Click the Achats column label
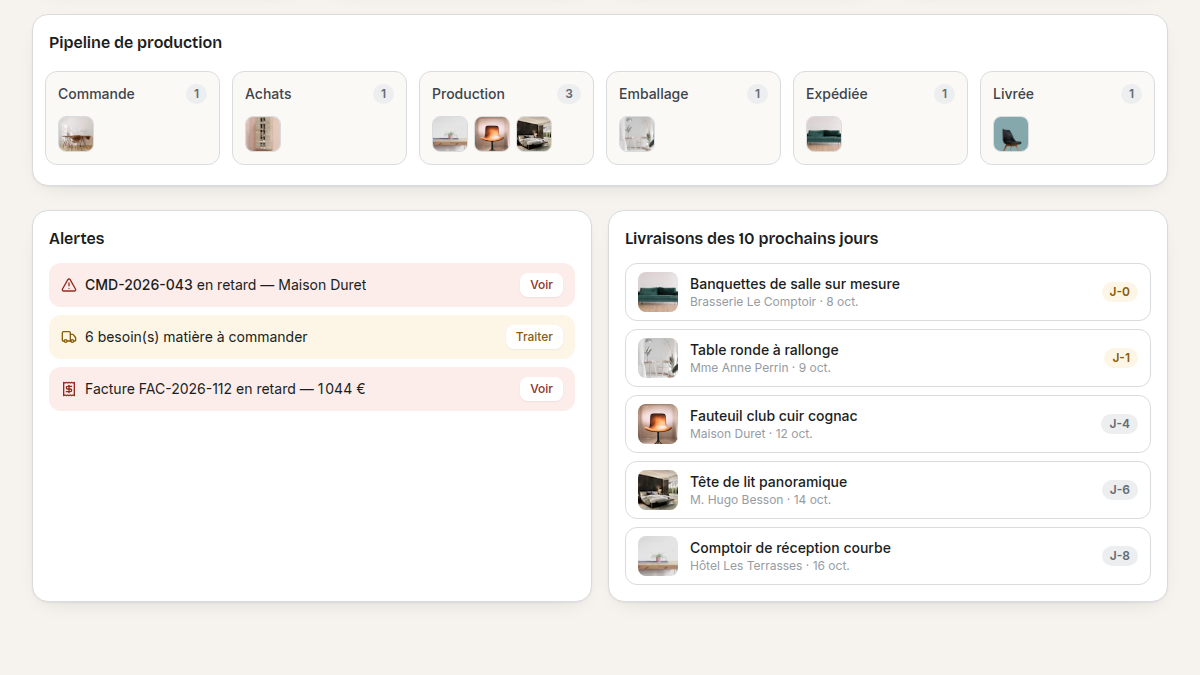The height and width of the screenshot is (675, 1200). click(268, 94)
